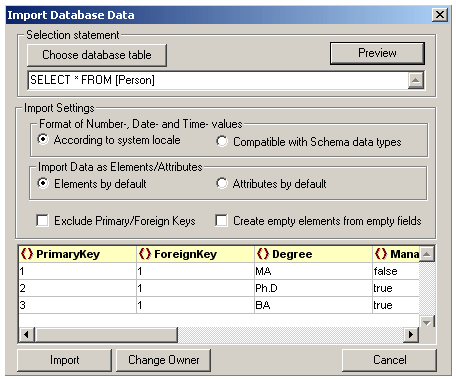Click the Preview button
456x379 pixels.
377,53
